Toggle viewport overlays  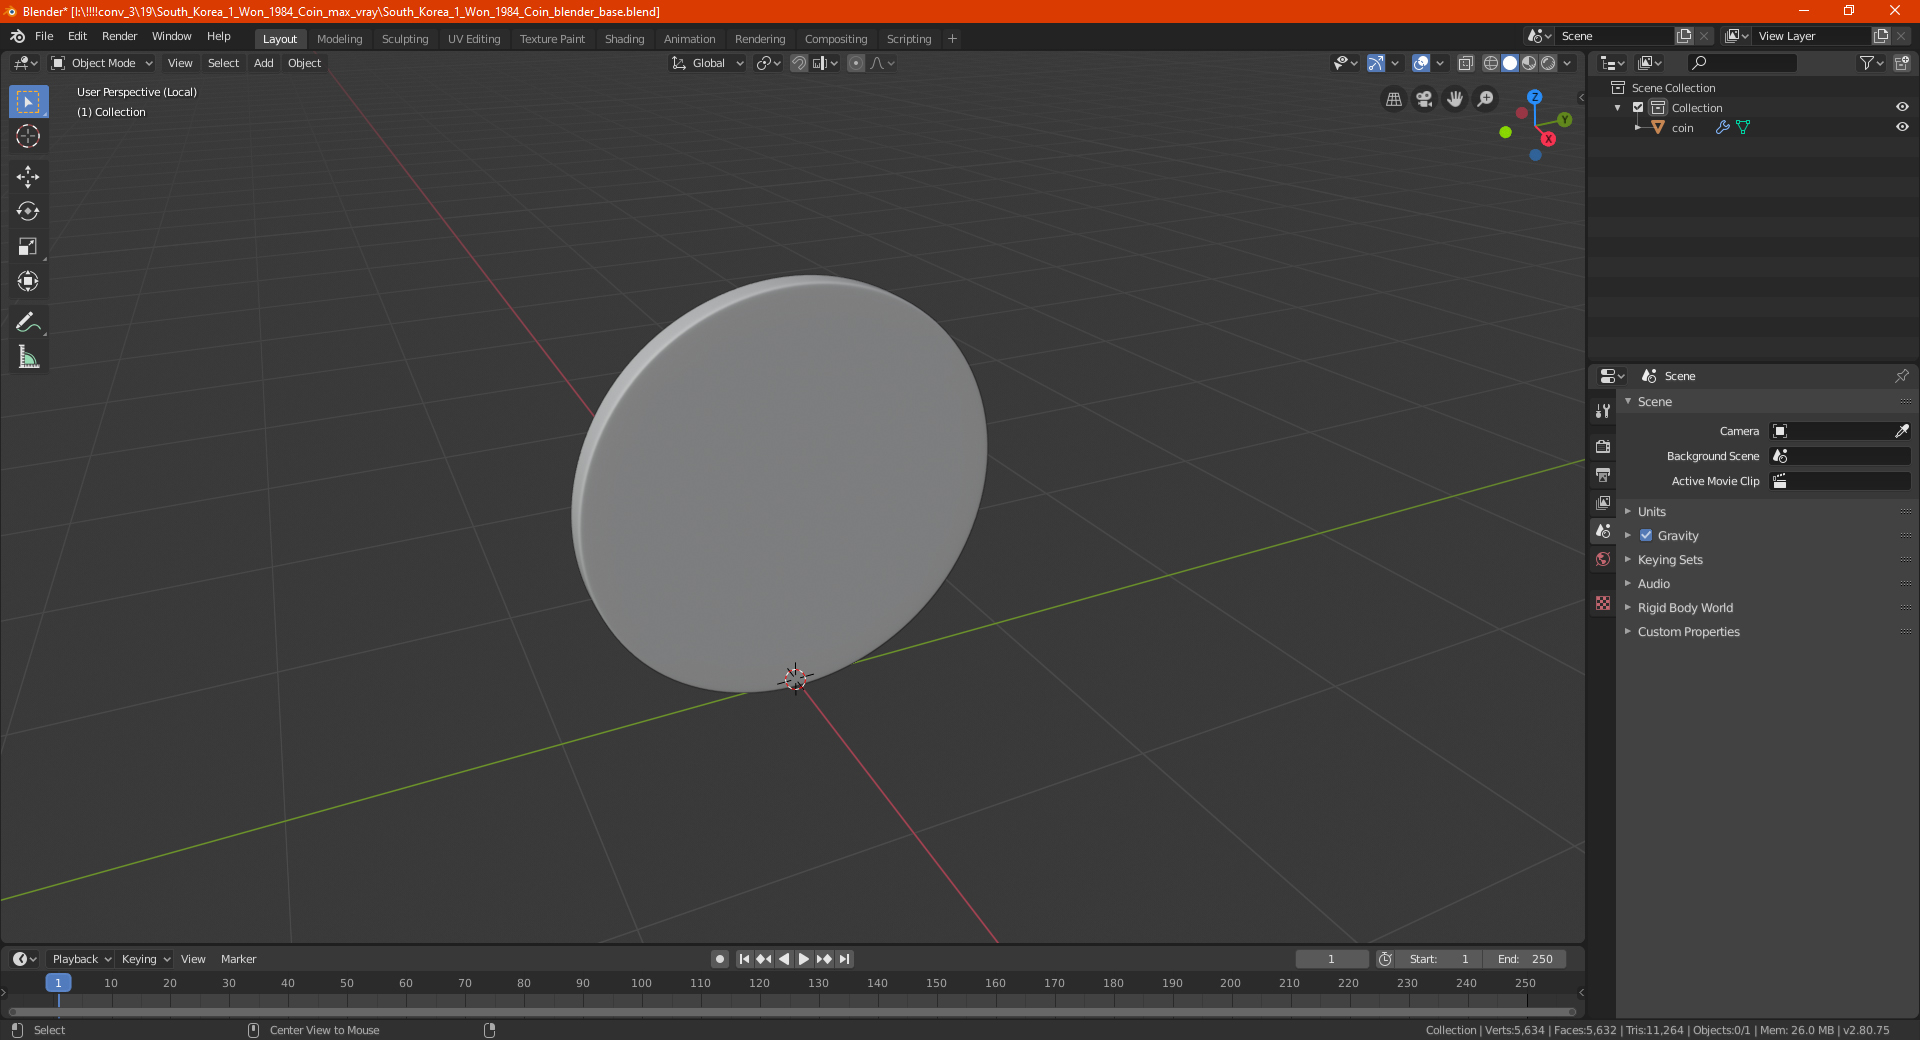coord(1421,63)
